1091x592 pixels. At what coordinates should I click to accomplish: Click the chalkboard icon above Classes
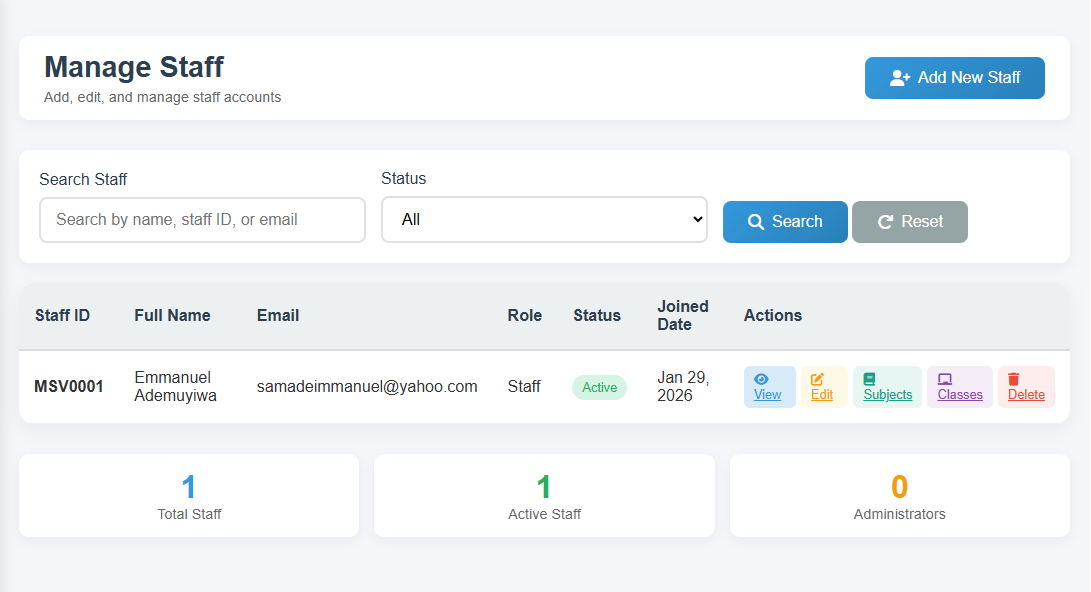click(944, 379)
